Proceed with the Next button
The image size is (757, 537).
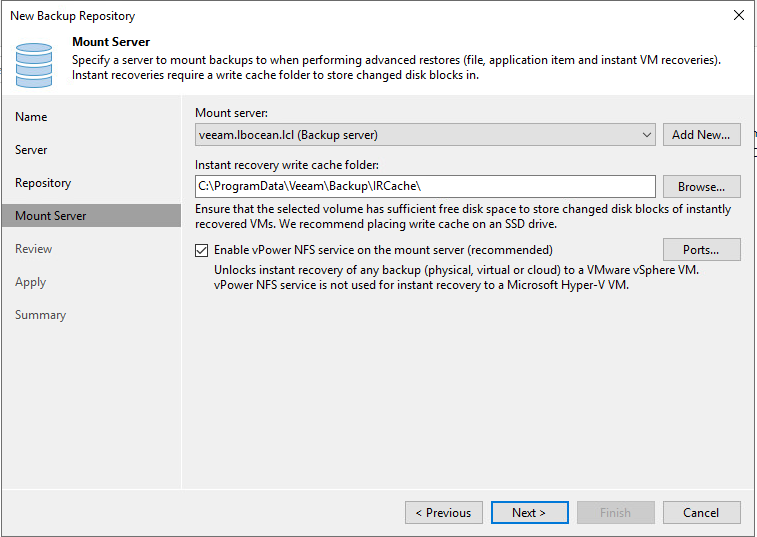(x=529, y=513)
